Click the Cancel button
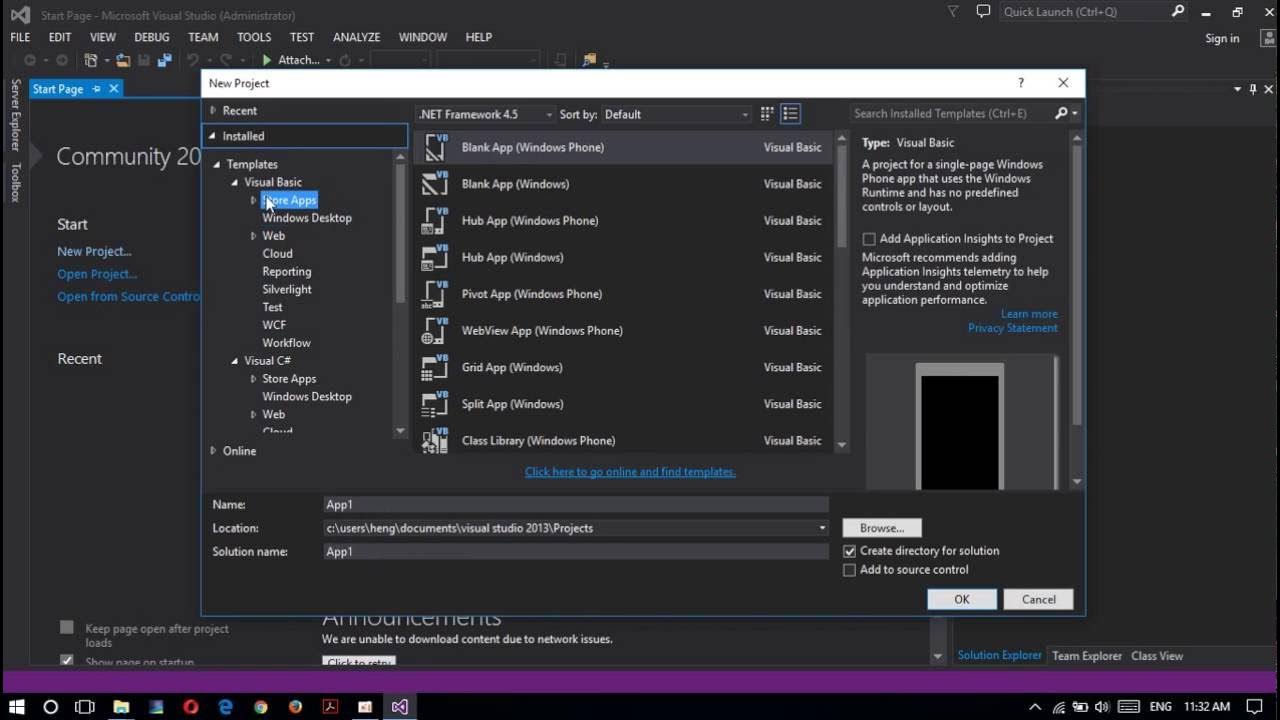This screenshot has width=1280, height=720. [1038, 599]
